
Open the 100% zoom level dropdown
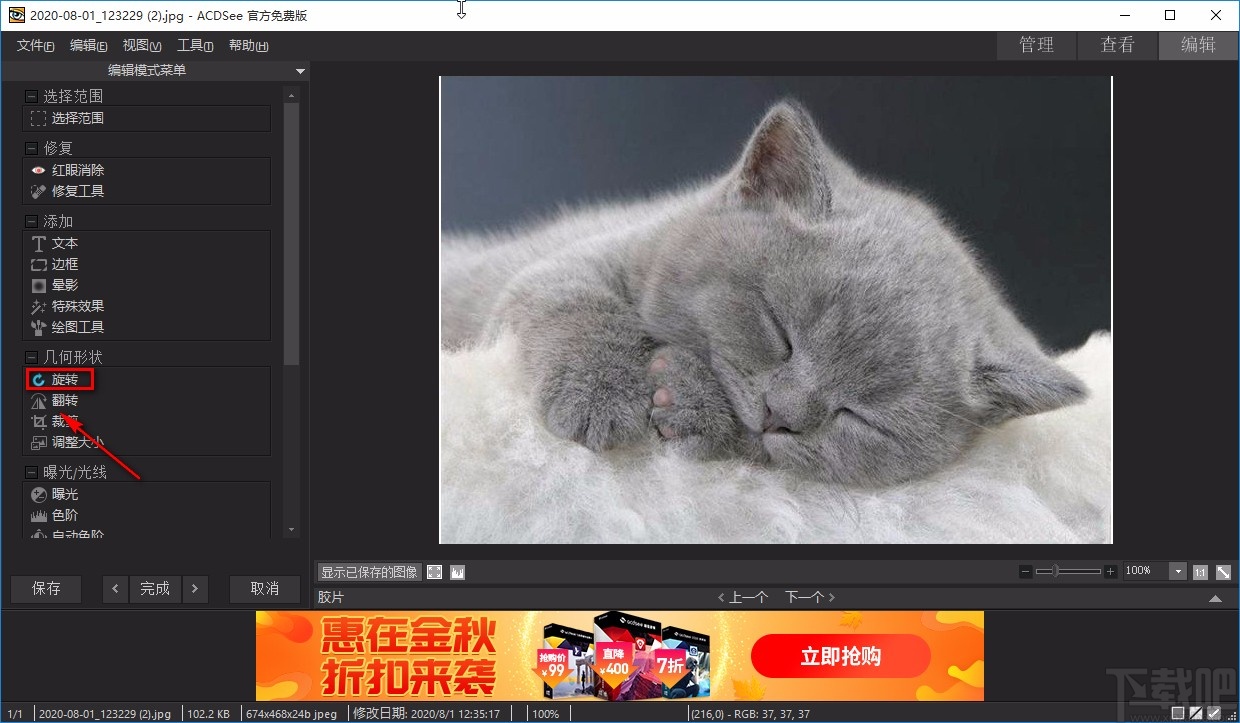[x=1178, y=571]
